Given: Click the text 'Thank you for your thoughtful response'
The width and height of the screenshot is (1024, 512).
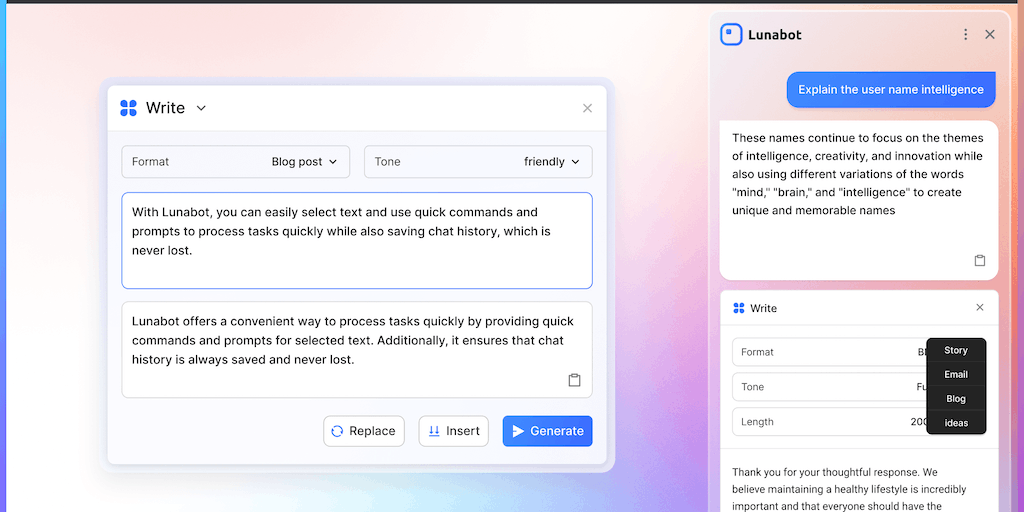Looking at the screenshot, I should [x=849, y=489].
